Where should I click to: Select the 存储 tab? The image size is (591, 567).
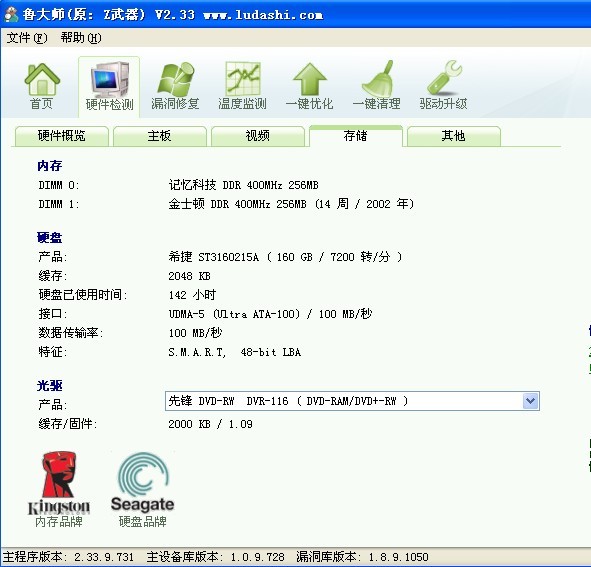pos(356,136)
